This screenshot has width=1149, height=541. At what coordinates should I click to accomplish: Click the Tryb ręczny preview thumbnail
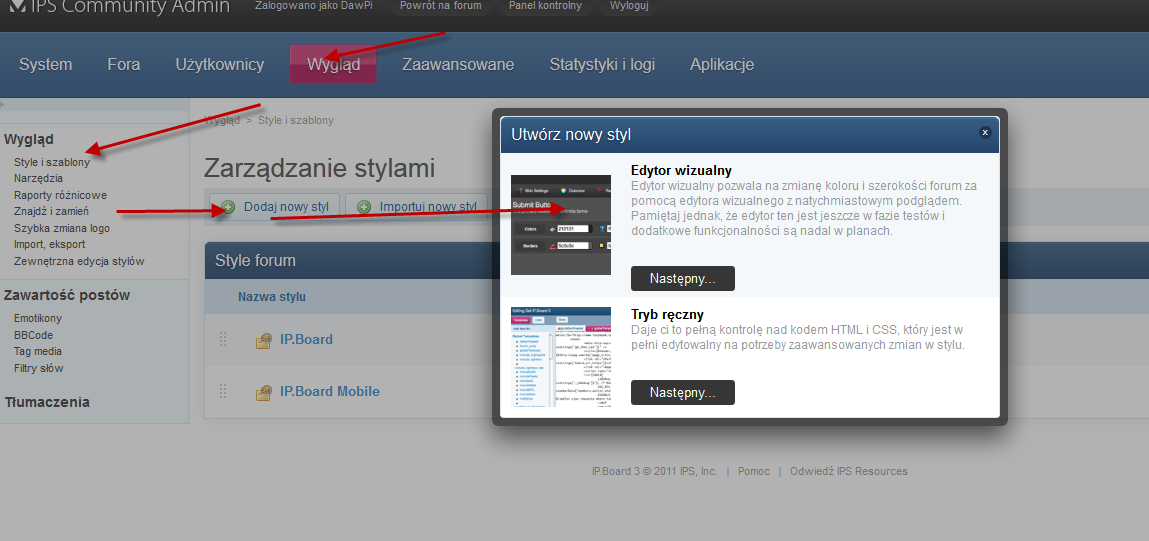[561, 356]
